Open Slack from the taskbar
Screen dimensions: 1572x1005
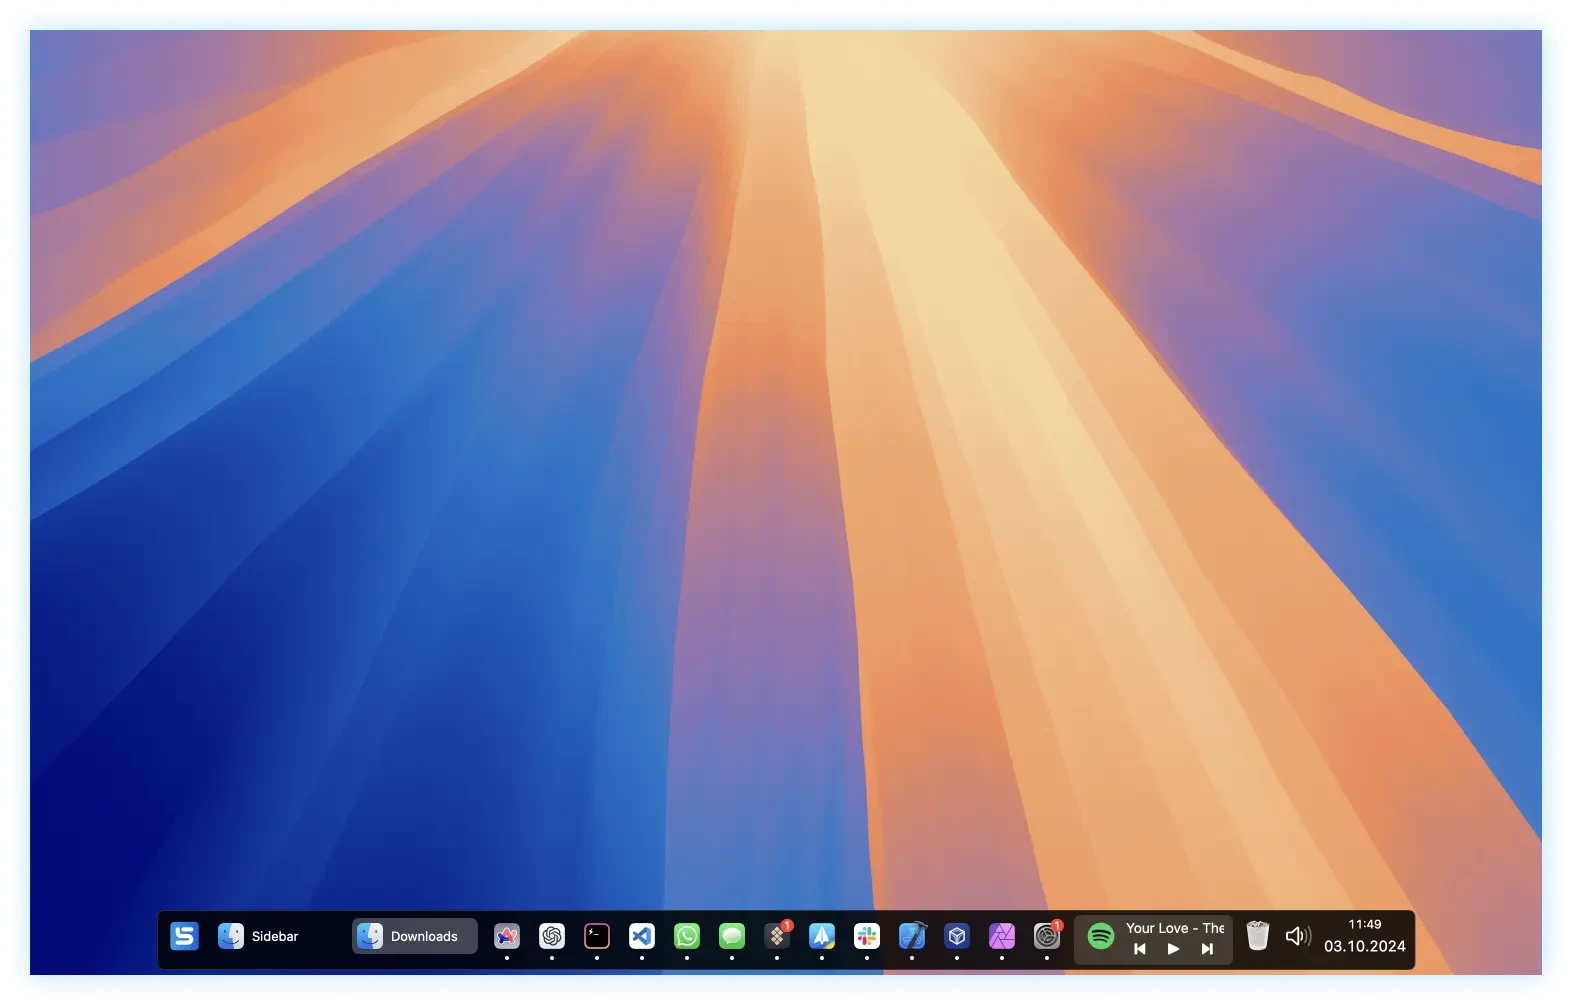867,936
